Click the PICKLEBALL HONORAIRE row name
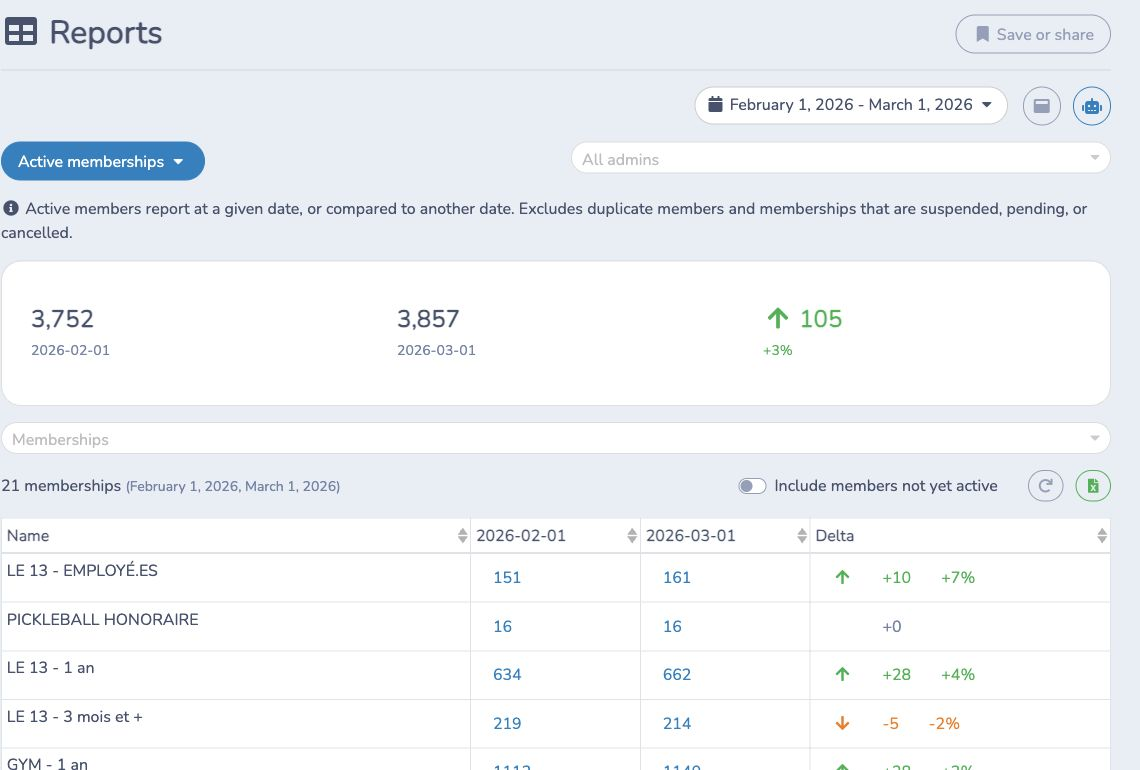The height and width of the screenshot is (770, 1140). [103, 619]
